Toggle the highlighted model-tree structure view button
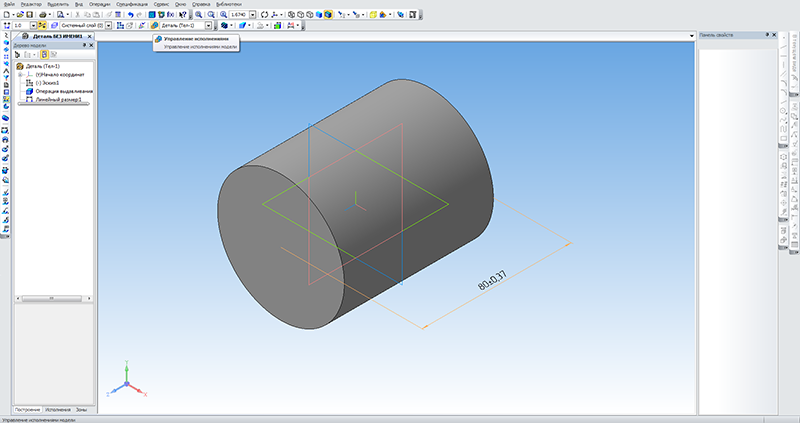 44,55
